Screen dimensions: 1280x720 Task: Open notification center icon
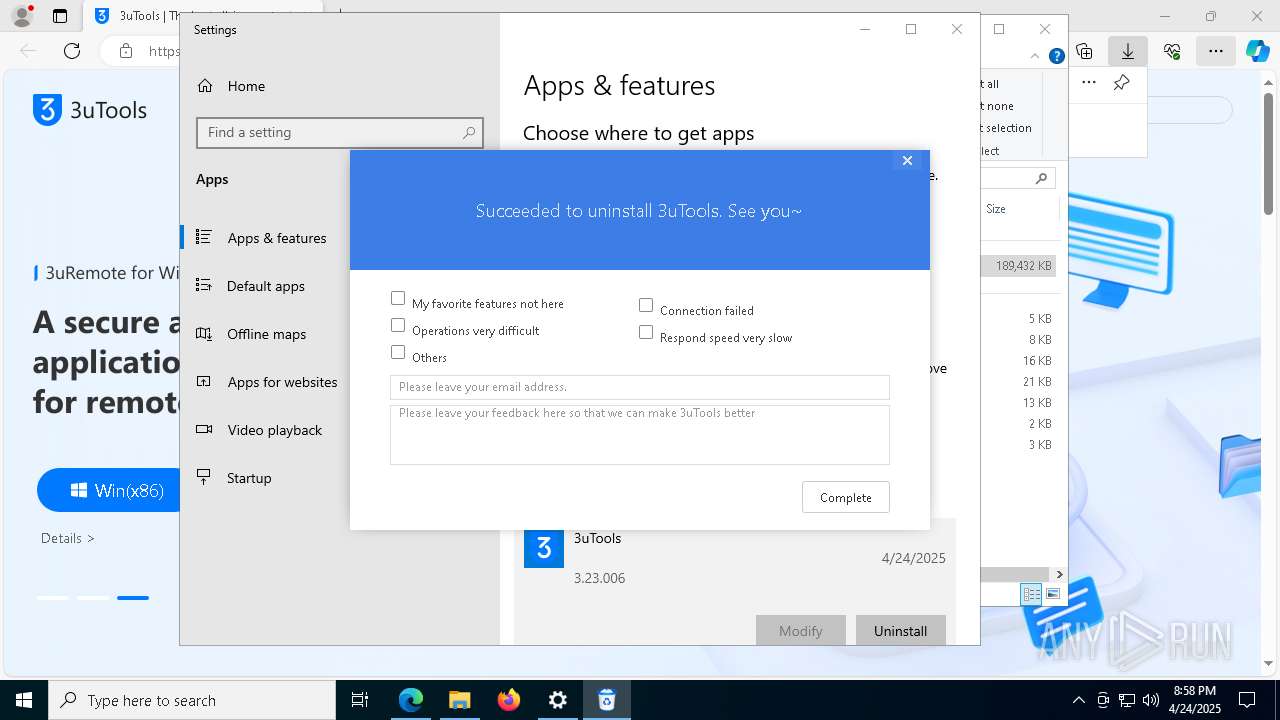click(1247, 700)
